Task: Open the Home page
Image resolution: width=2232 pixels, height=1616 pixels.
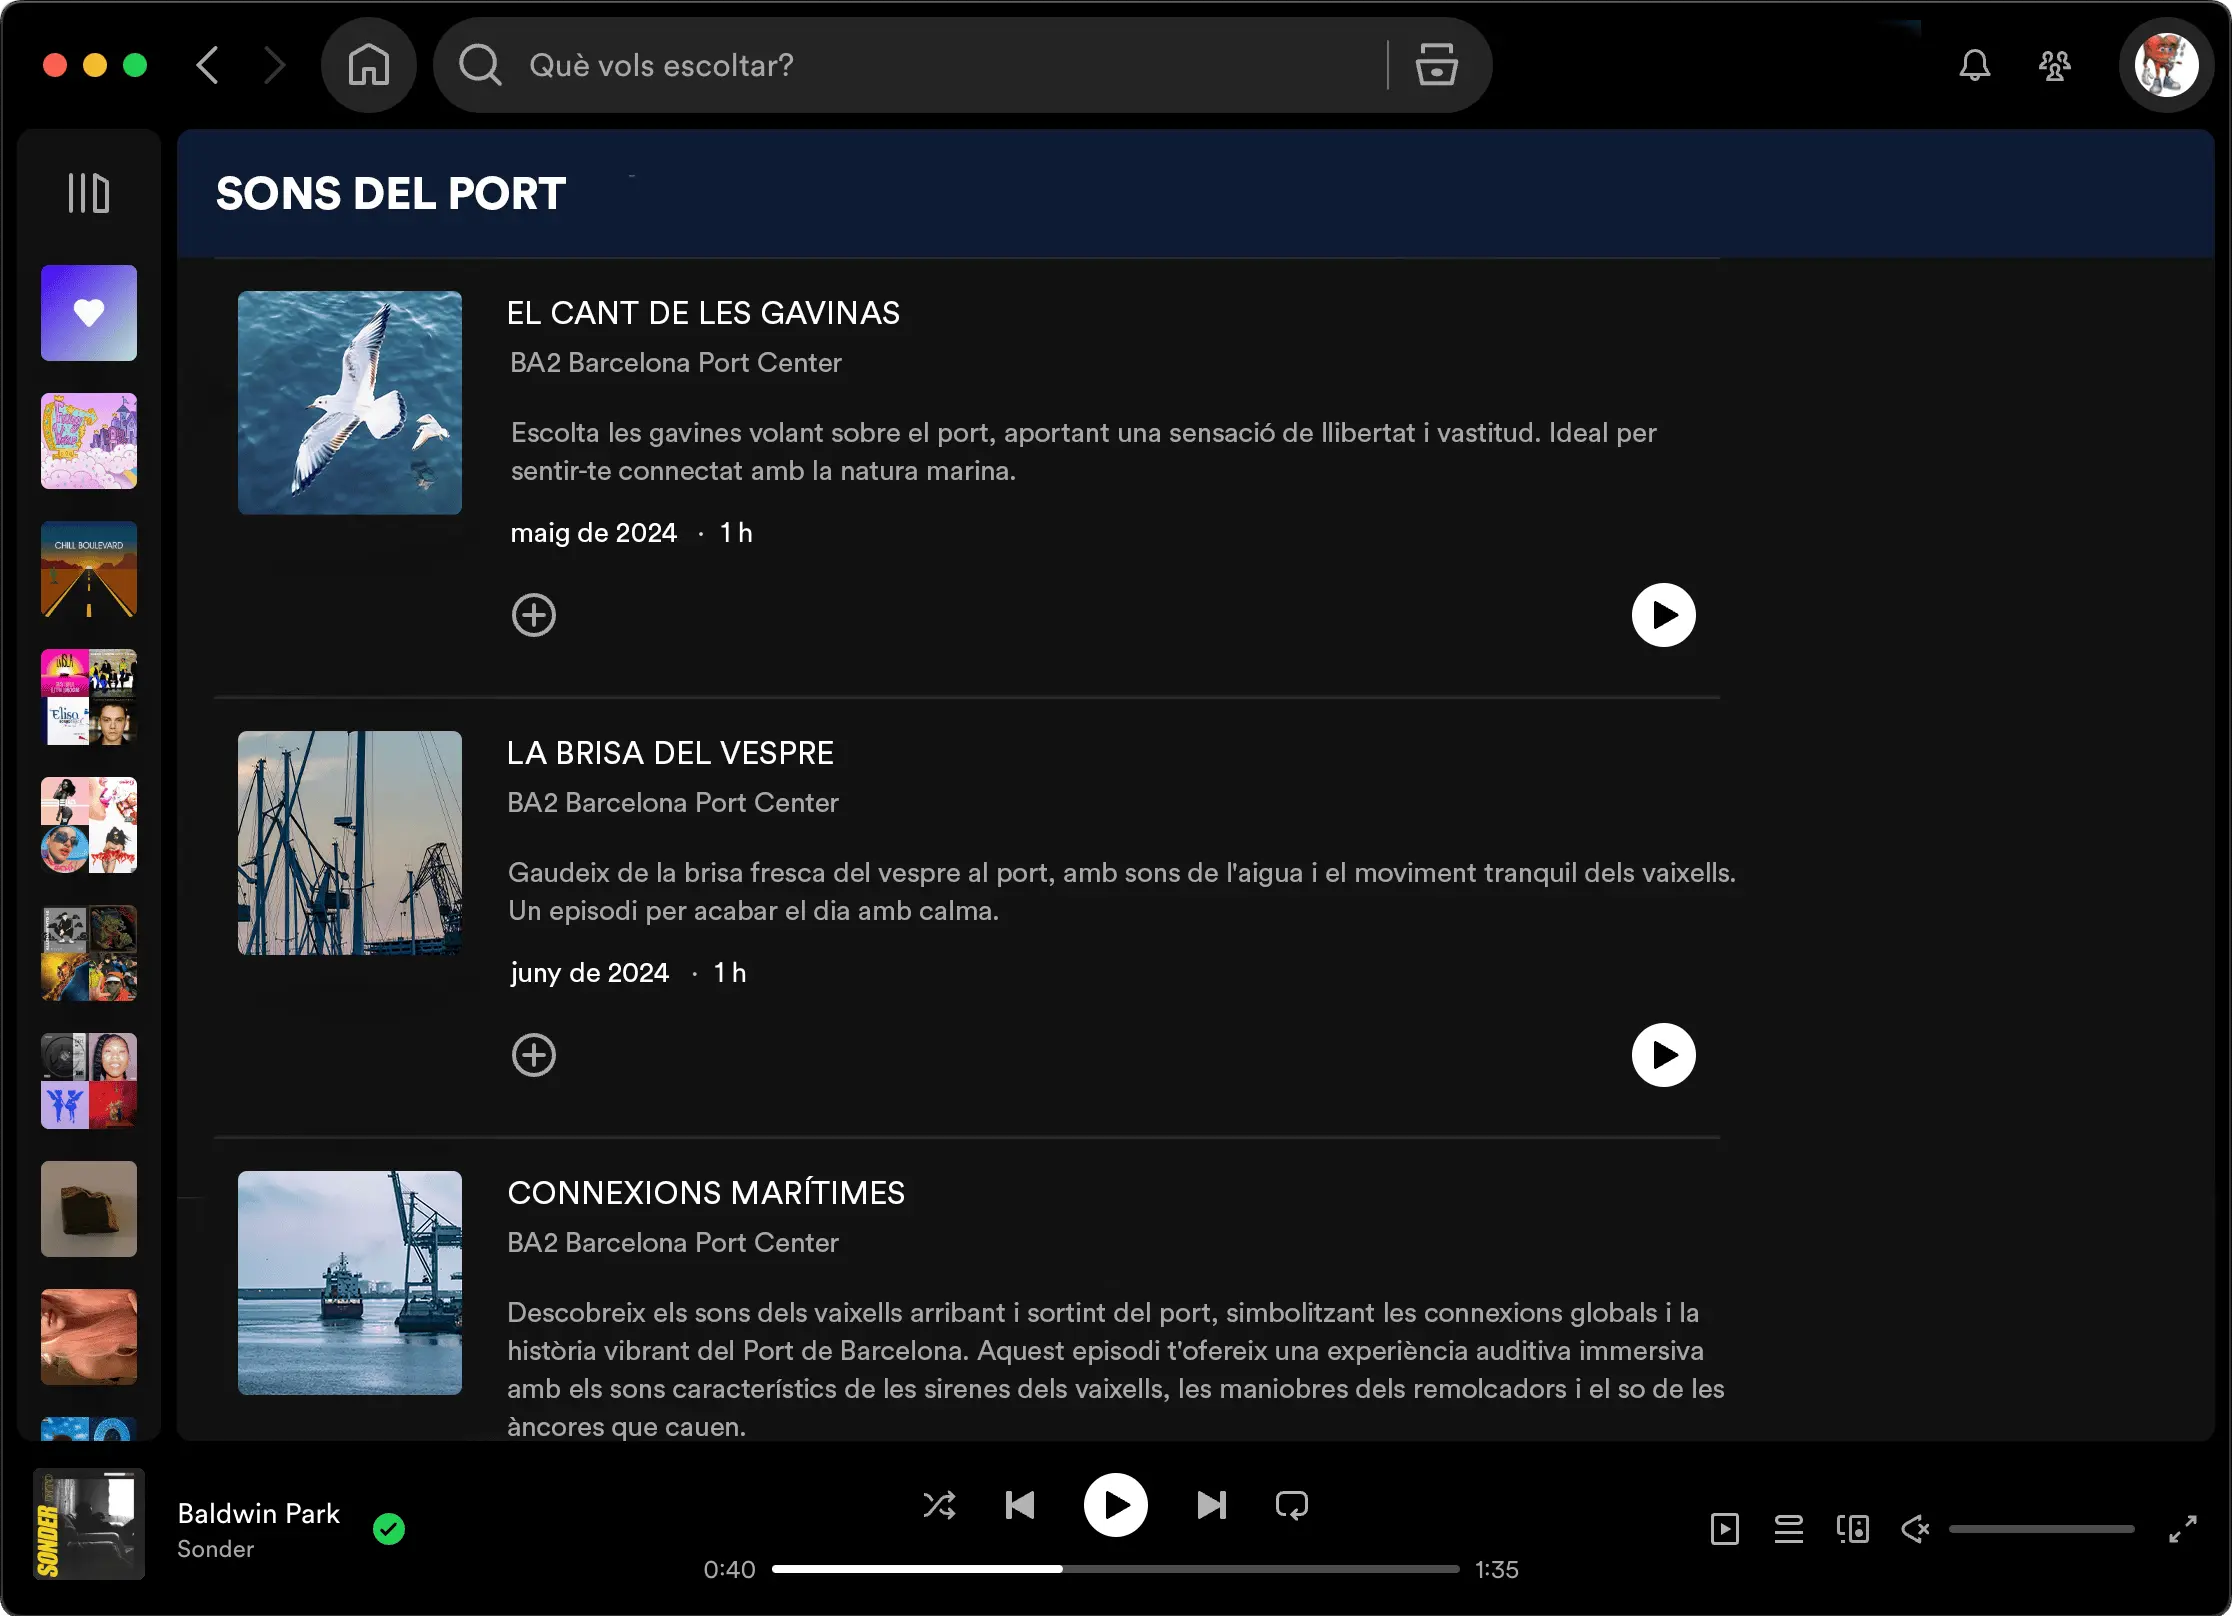Action: tap(367, 64)
